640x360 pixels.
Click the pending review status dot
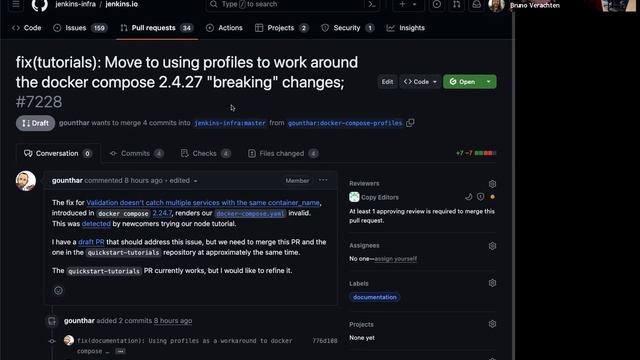click(x=493, y=197)
